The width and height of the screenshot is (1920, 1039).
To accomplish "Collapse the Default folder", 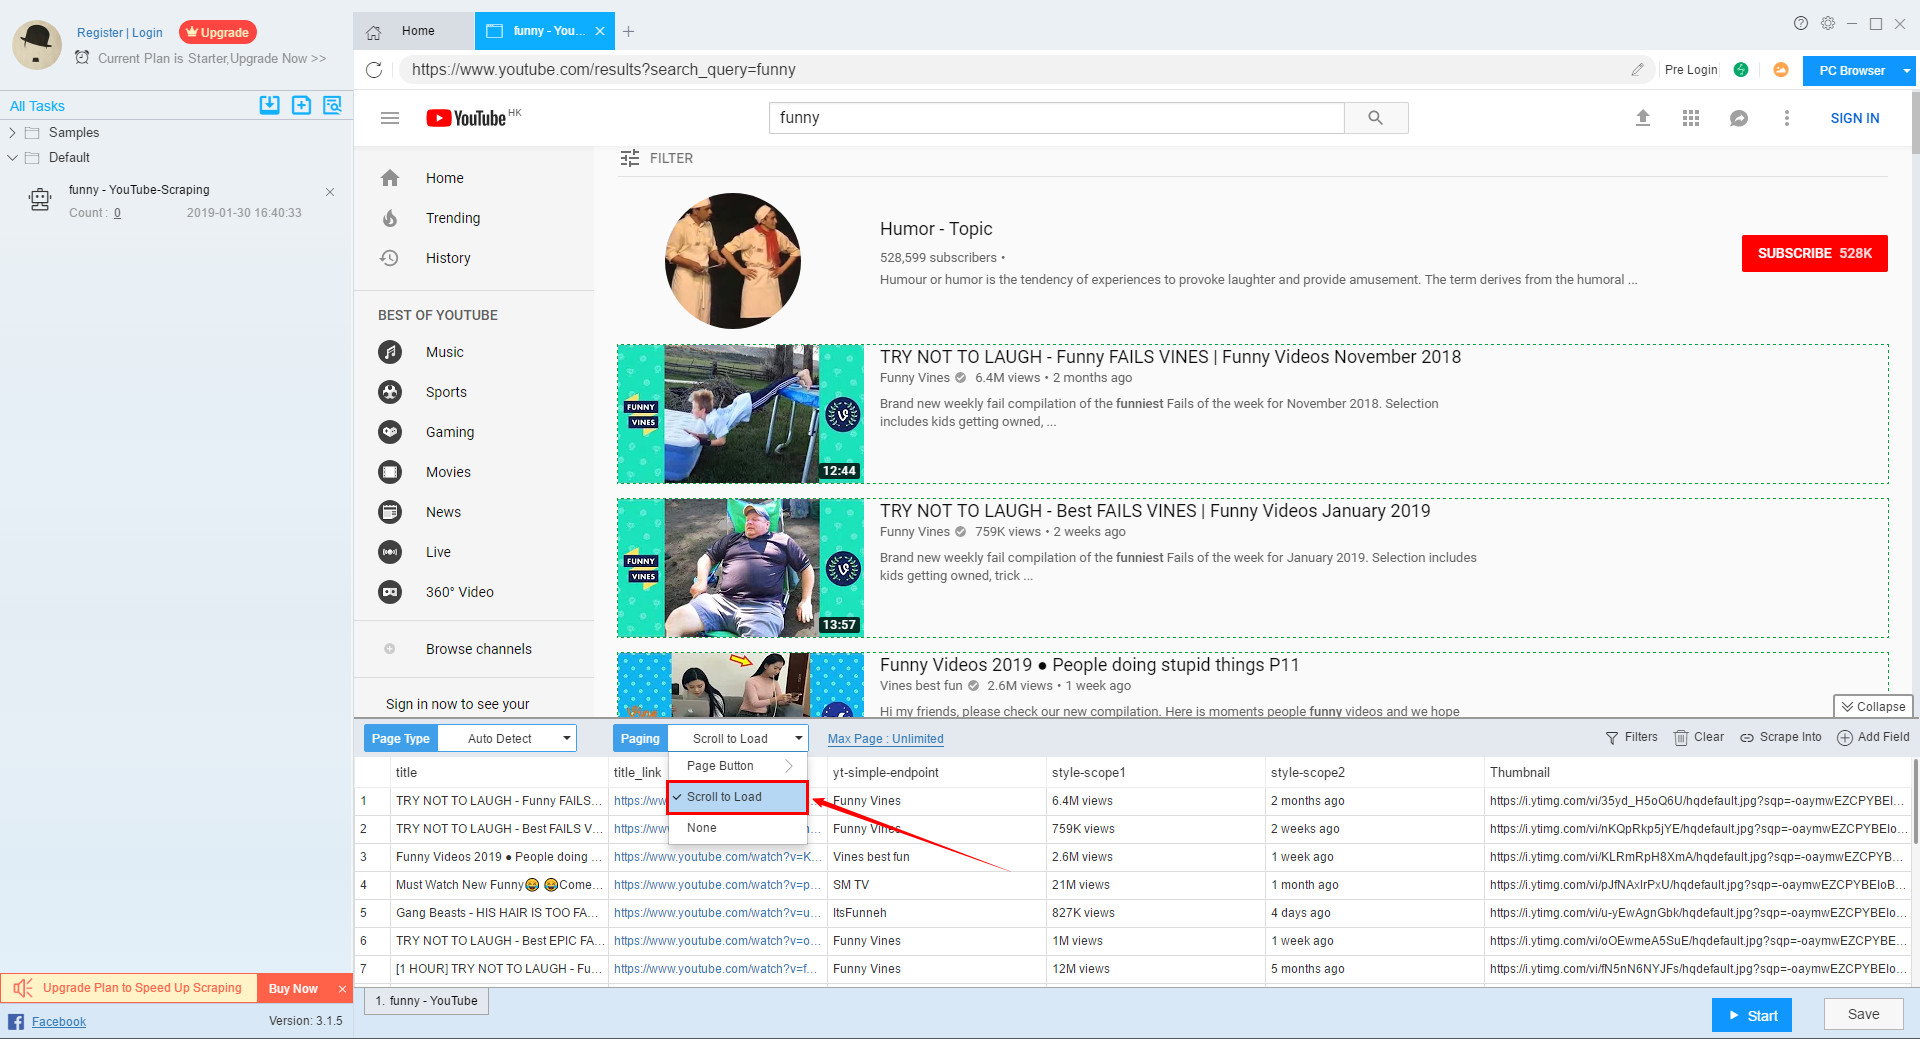I will click(x=12, y=157).
